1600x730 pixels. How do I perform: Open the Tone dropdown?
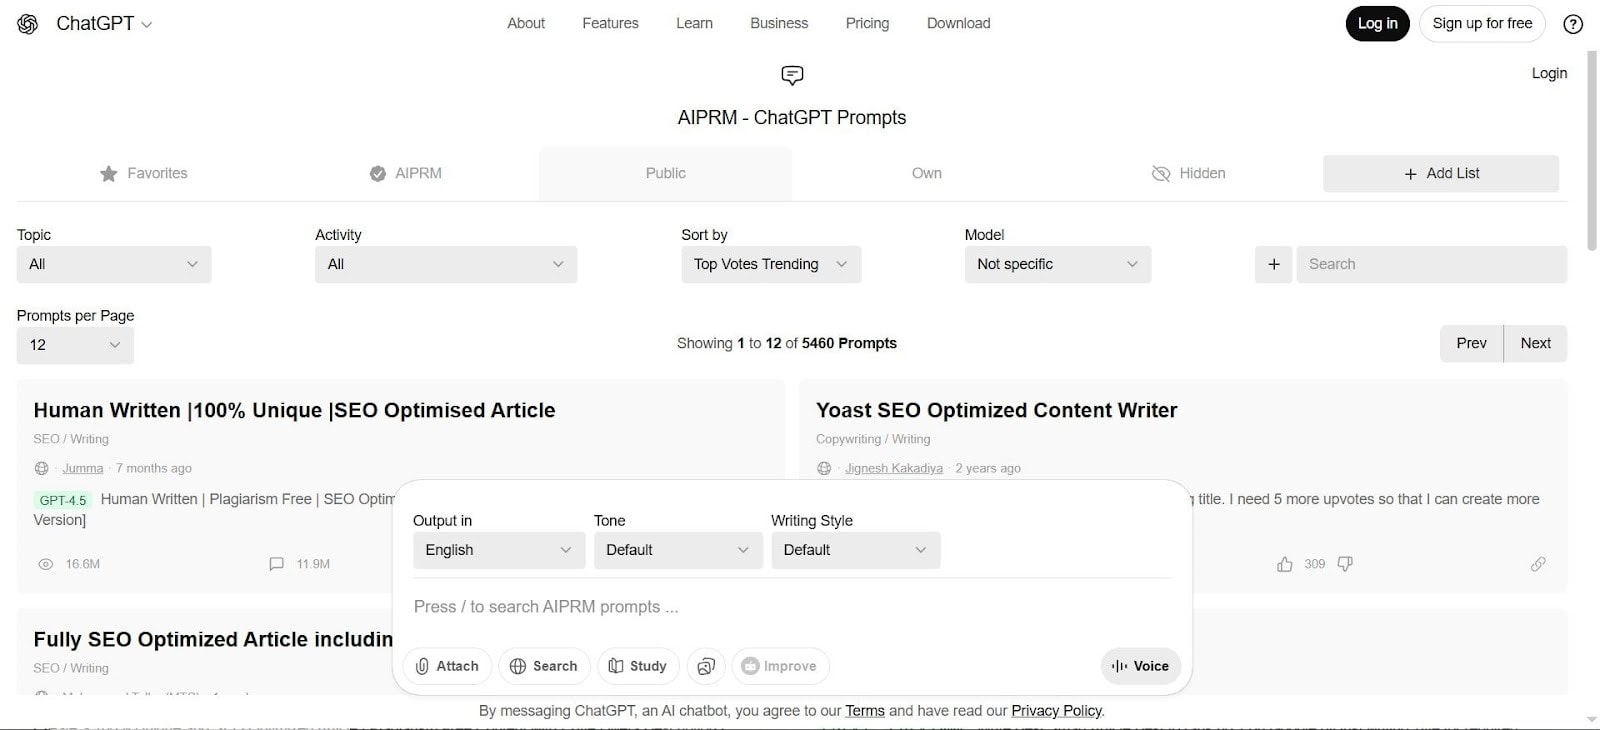[x=678, y=550]
